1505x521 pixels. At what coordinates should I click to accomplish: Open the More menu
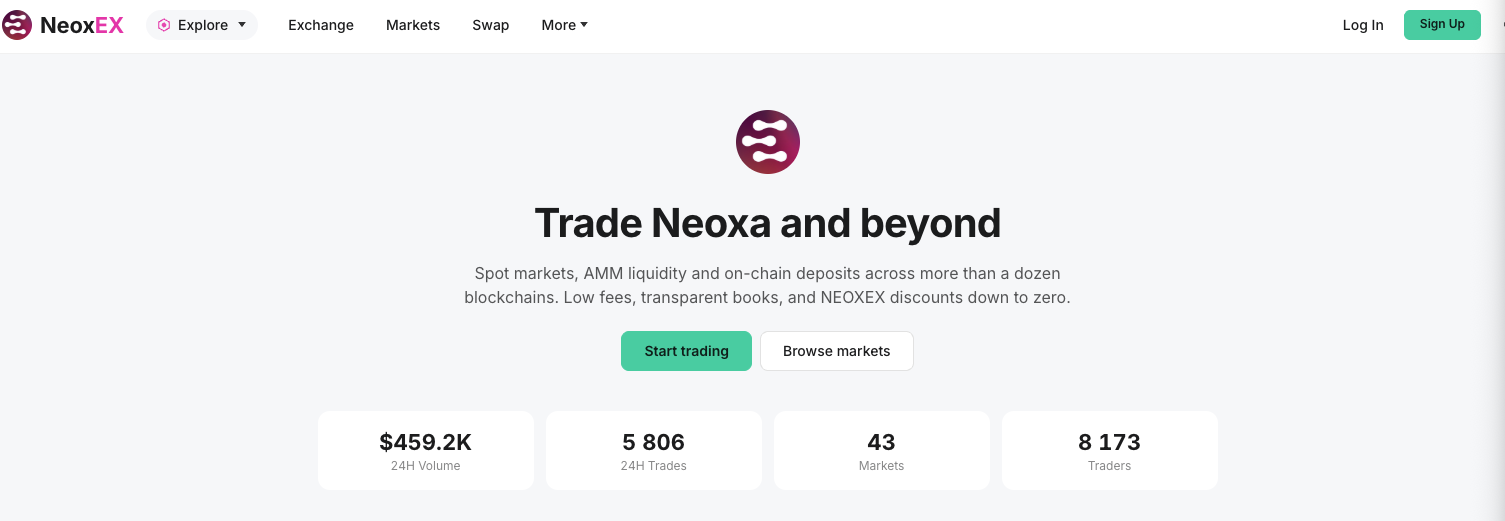tap(565, 25)
